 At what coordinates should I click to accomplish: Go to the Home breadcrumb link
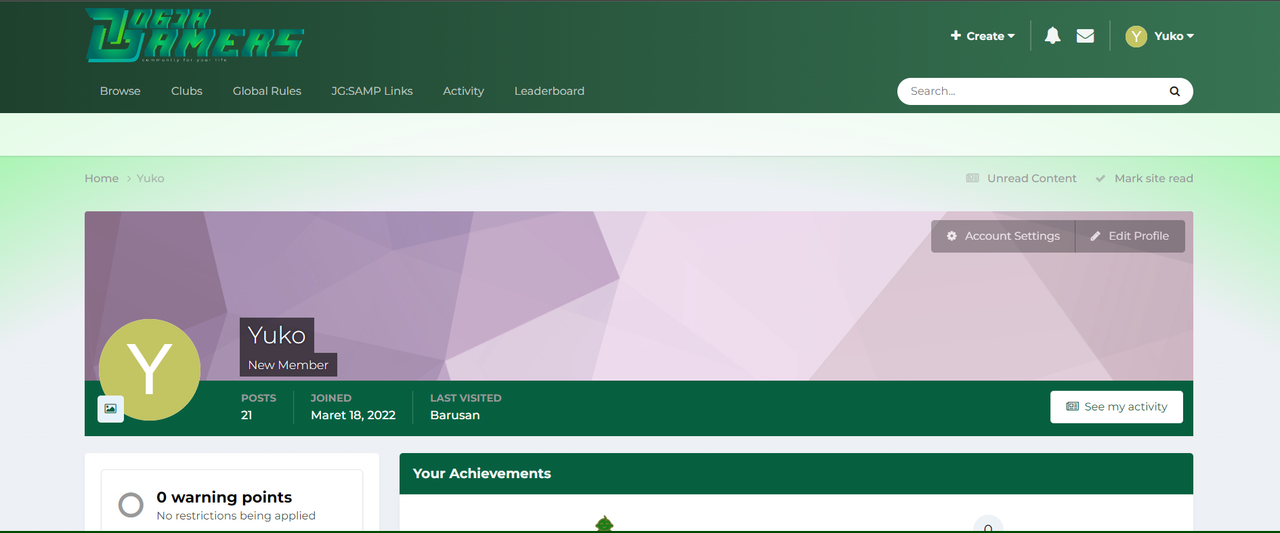click(x=102, y=178)
